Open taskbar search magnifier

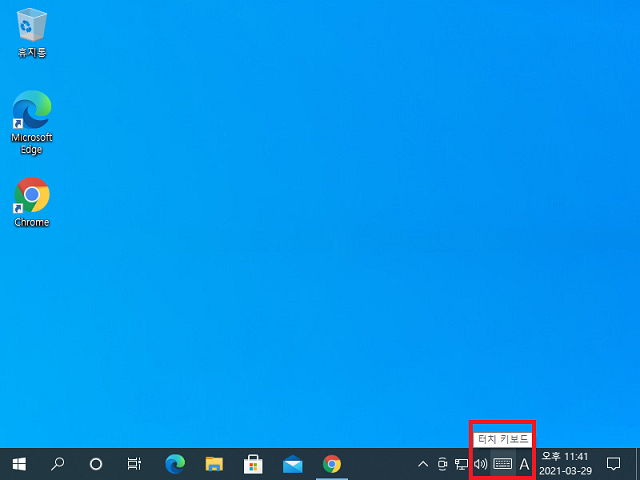(57, 464)
